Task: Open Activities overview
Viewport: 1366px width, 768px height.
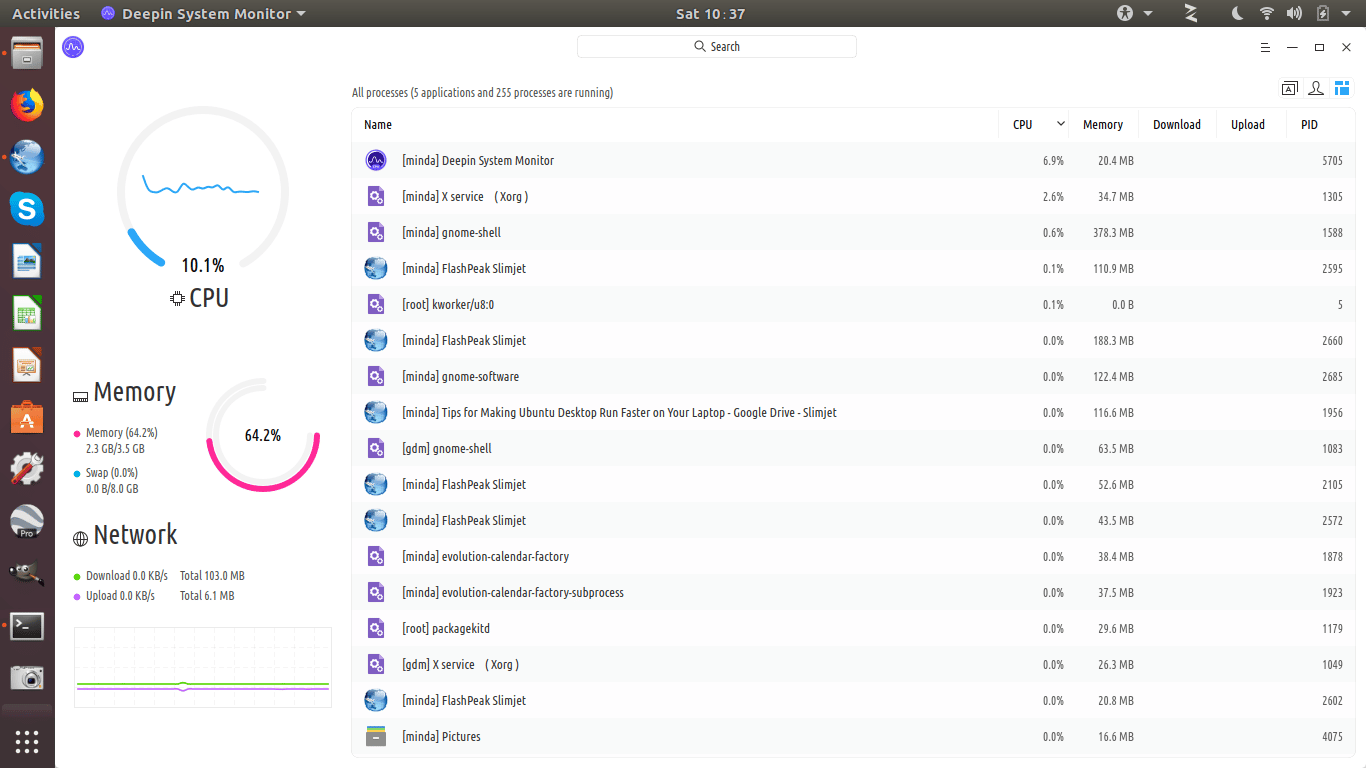Action: (x=46, y=14)
